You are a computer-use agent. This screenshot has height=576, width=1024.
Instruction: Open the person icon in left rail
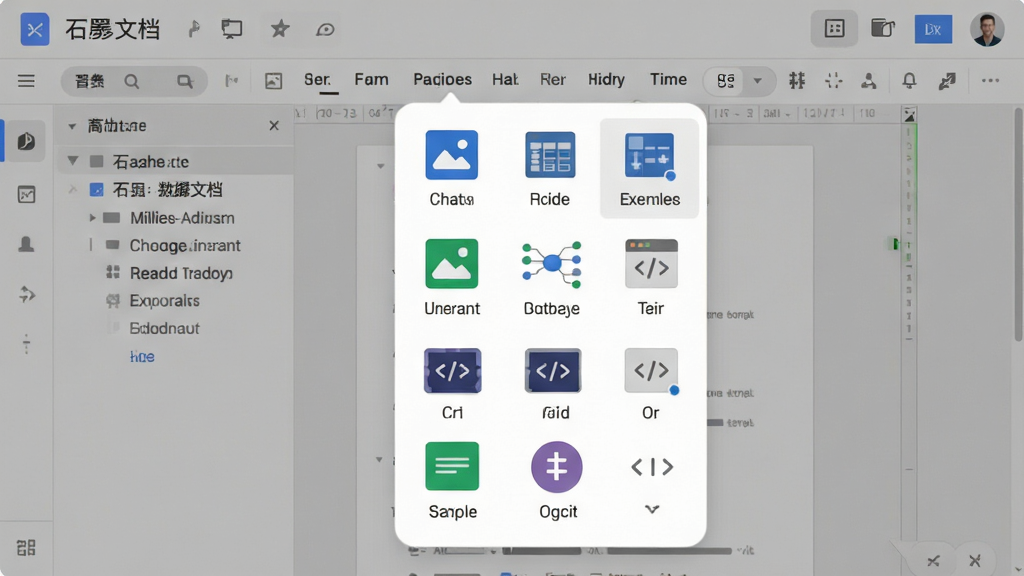pyautogui.click(x=27, y=244)
